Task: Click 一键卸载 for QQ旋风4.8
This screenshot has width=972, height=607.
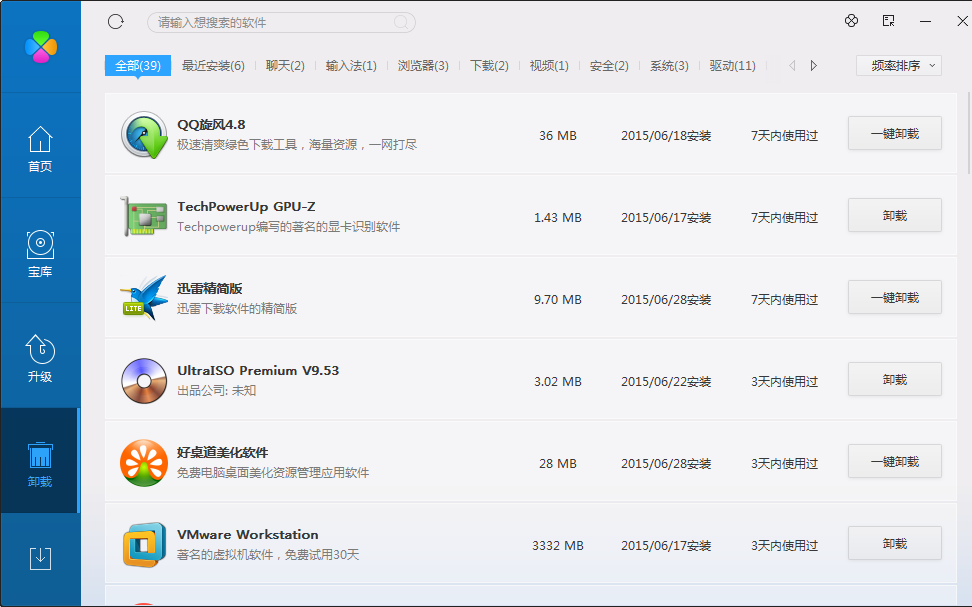Action: pos(895,133)
